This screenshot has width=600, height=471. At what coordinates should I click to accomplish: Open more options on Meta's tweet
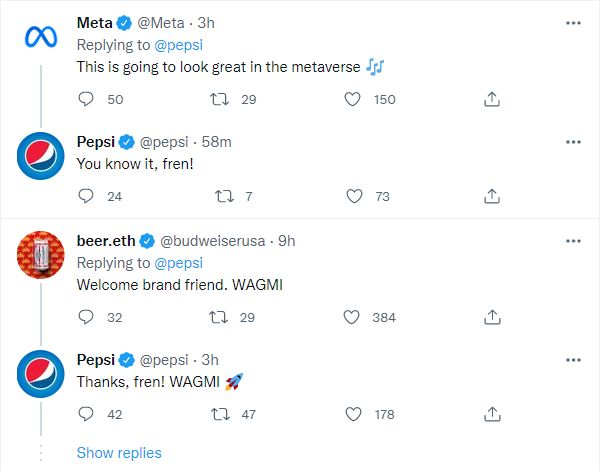point(572,22)
